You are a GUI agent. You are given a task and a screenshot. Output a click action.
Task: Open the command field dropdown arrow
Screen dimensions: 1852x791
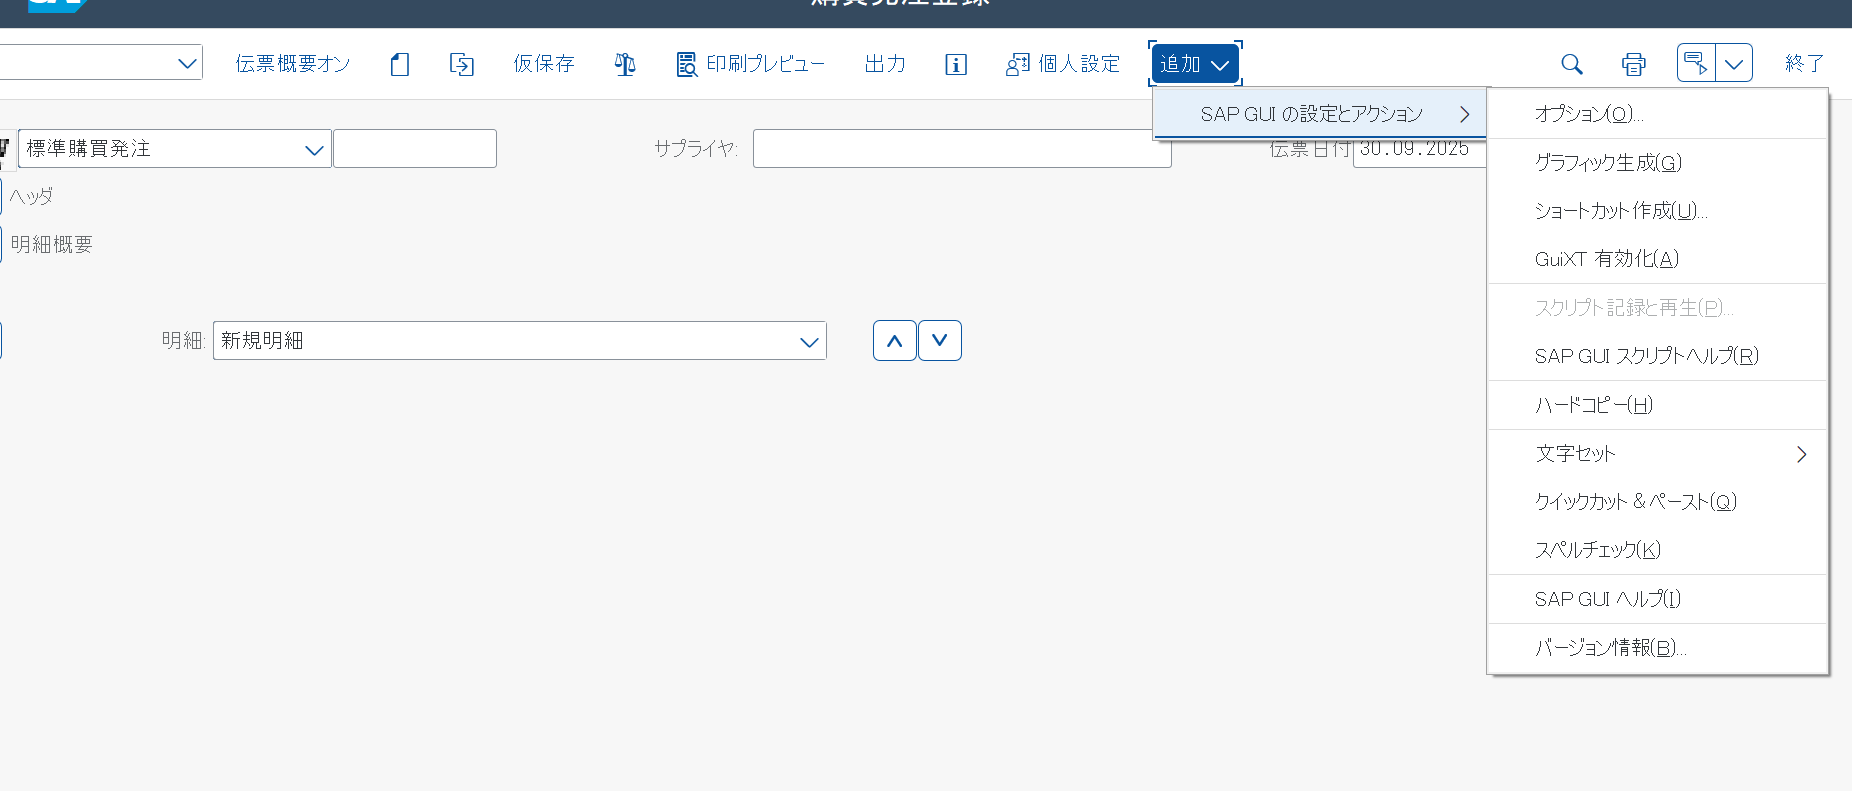point(186,63)
